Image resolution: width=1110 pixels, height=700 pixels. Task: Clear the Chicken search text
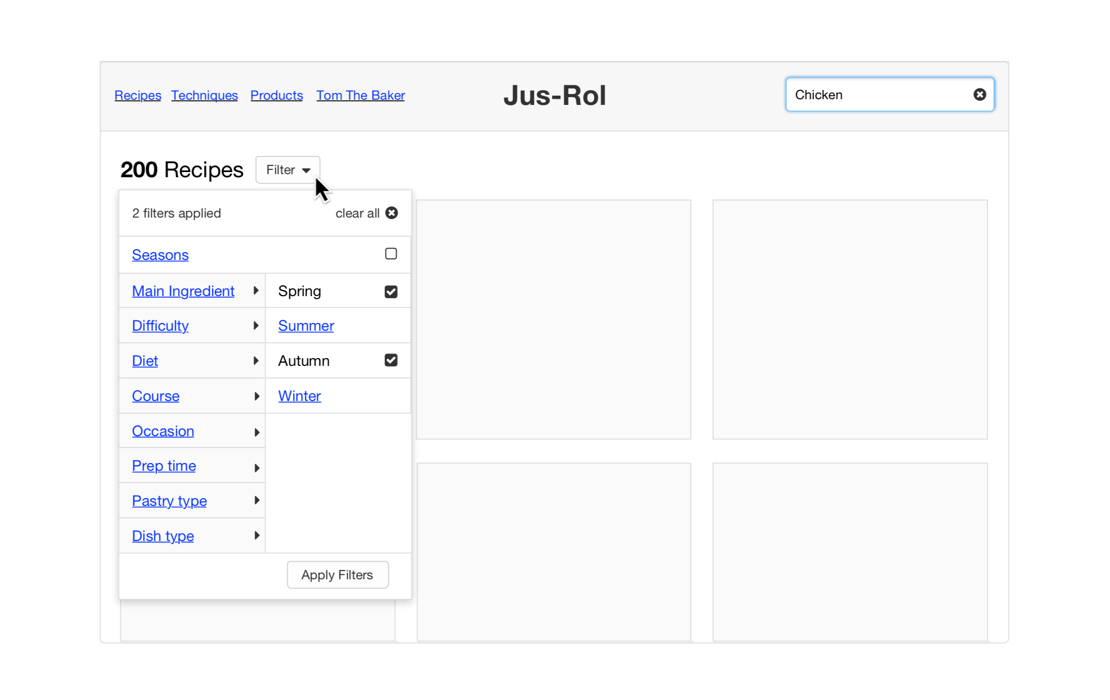[x=979, y=95]
